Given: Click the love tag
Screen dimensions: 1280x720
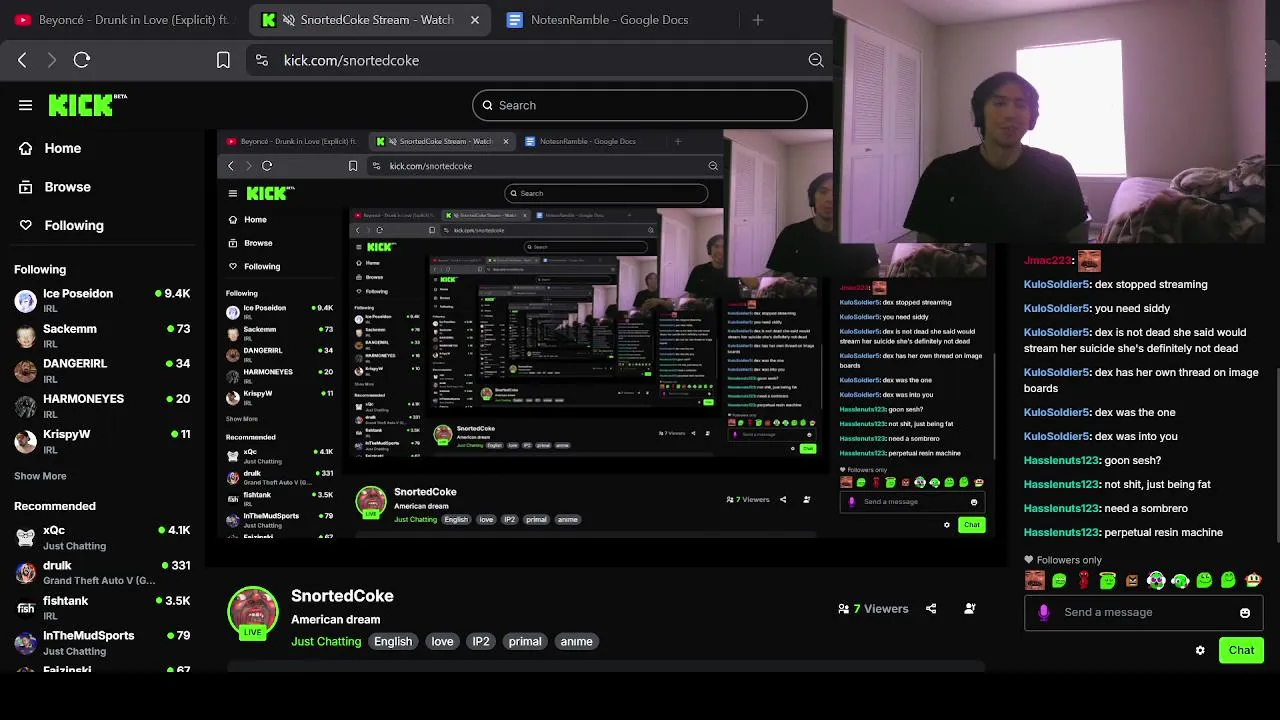Looking at the screenshot, I should click(x=442, y=641).
